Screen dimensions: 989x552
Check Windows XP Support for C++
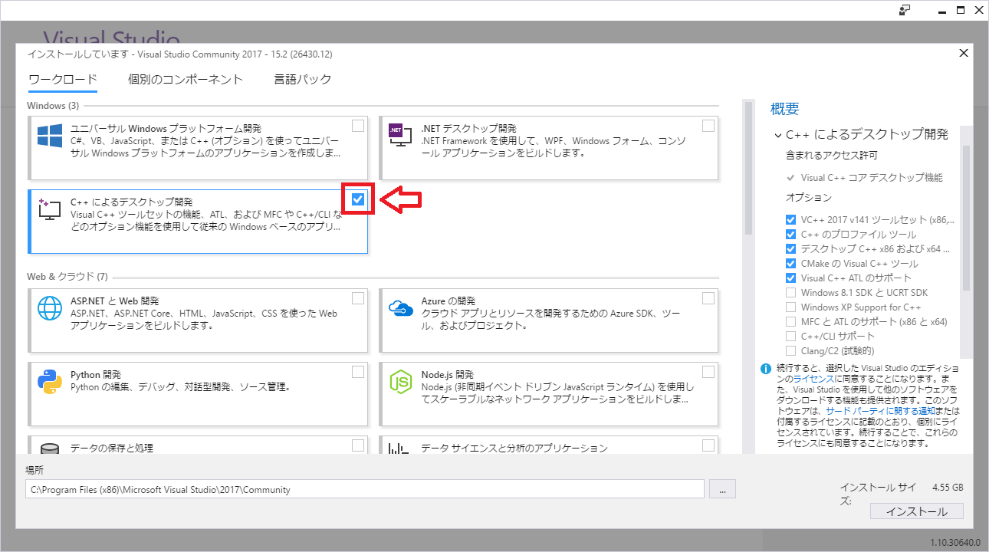point(790,307)
